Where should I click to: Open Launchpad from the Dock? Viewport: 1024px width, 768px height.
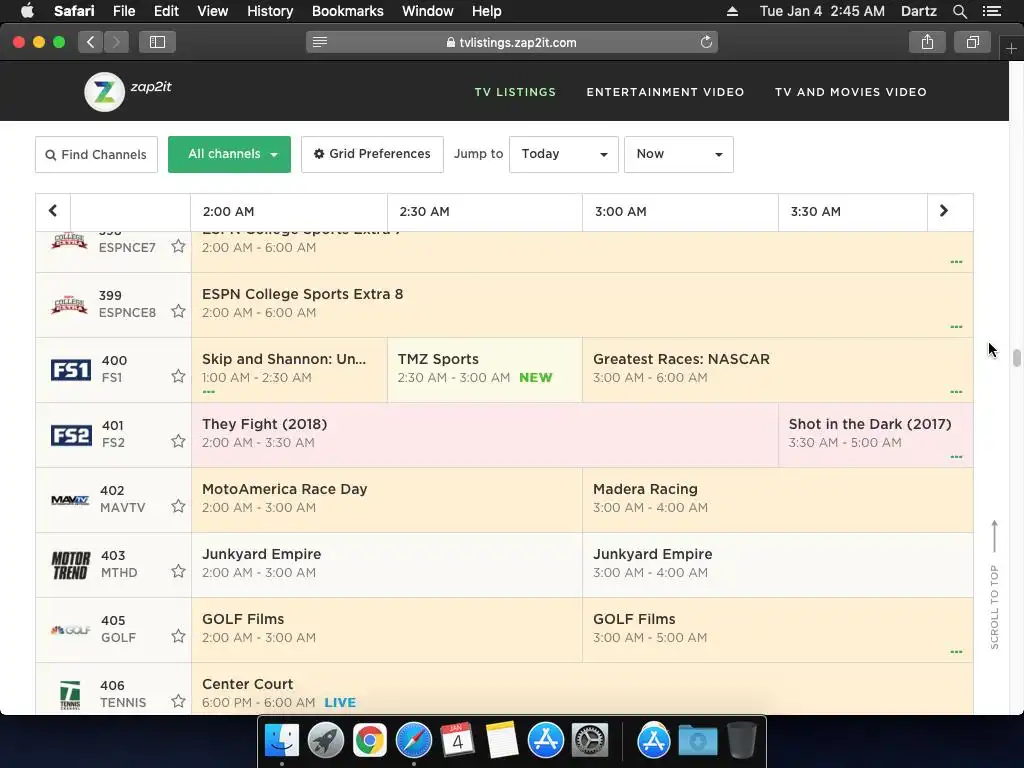[x=326, y=741]
